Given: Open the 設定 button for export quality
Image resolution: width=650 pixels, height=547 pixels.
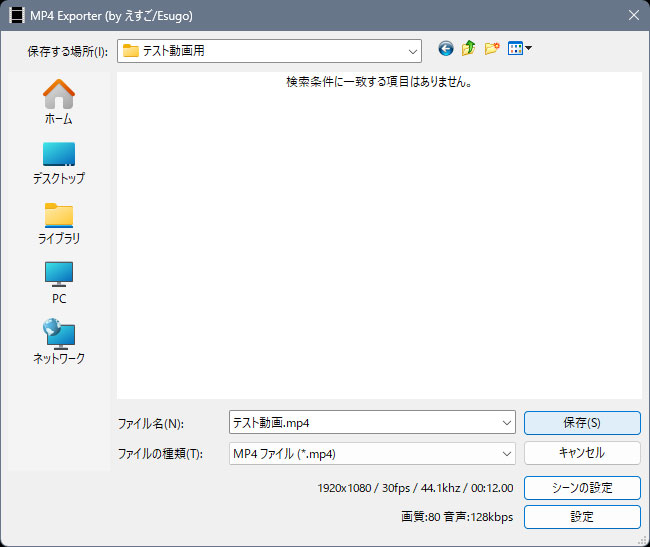Looking at the screenshot, I should [582, 517].
